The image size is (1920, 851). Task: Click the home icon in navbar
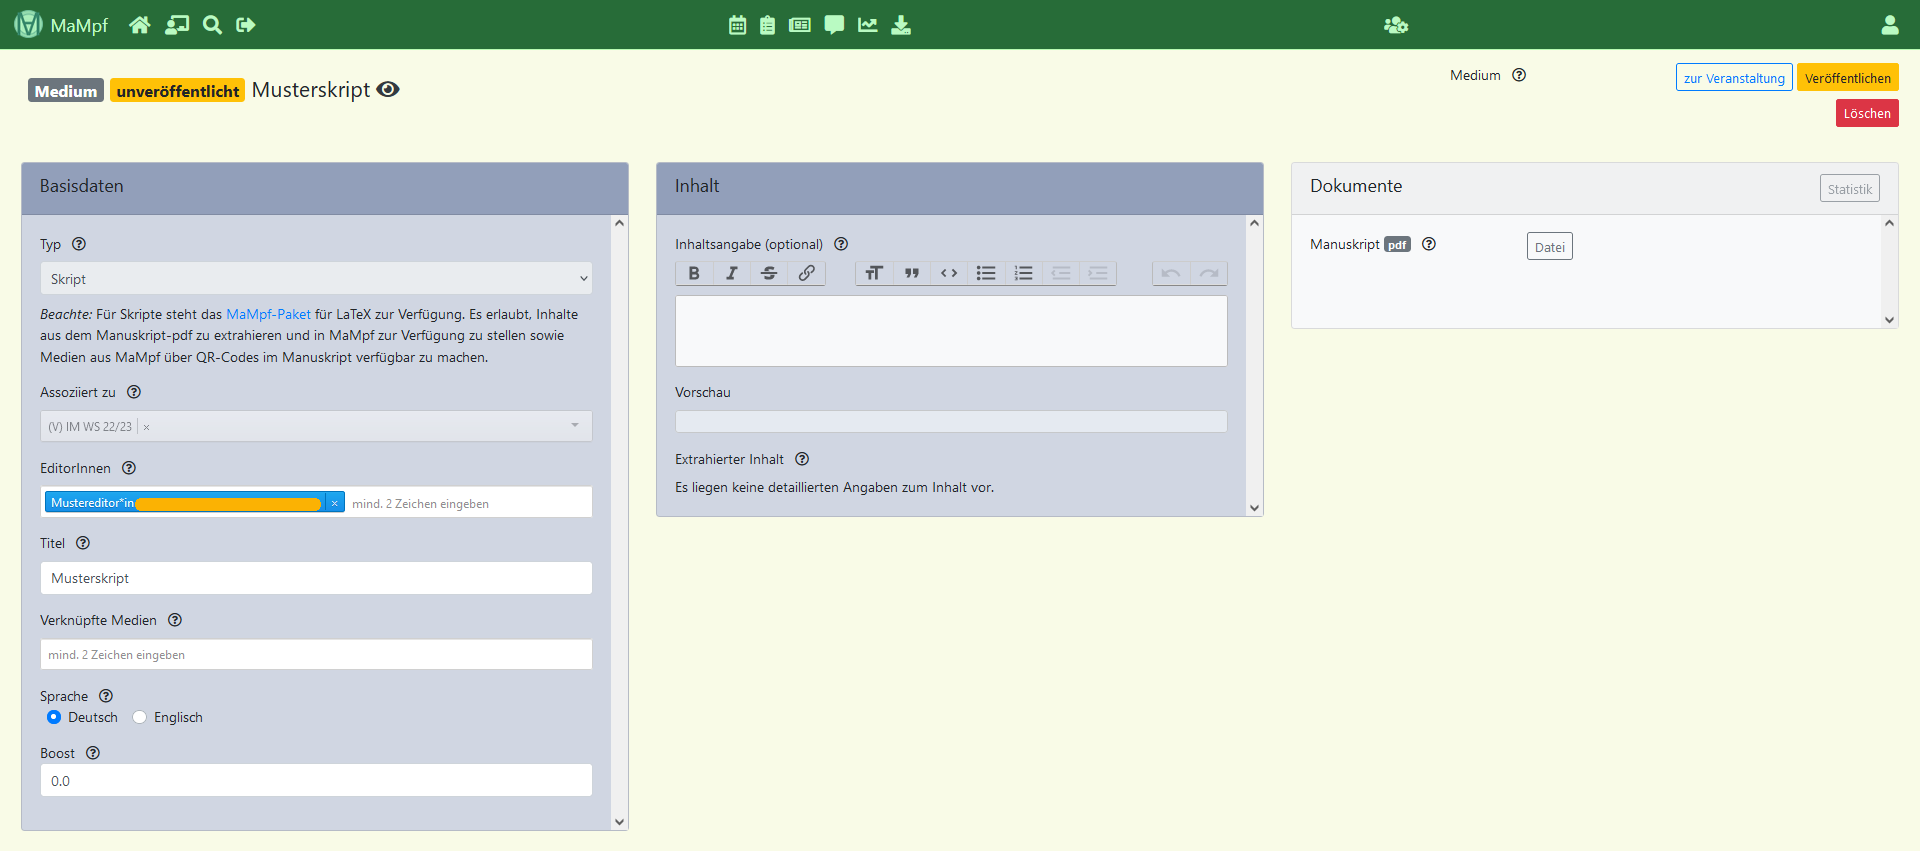[140, 25]
